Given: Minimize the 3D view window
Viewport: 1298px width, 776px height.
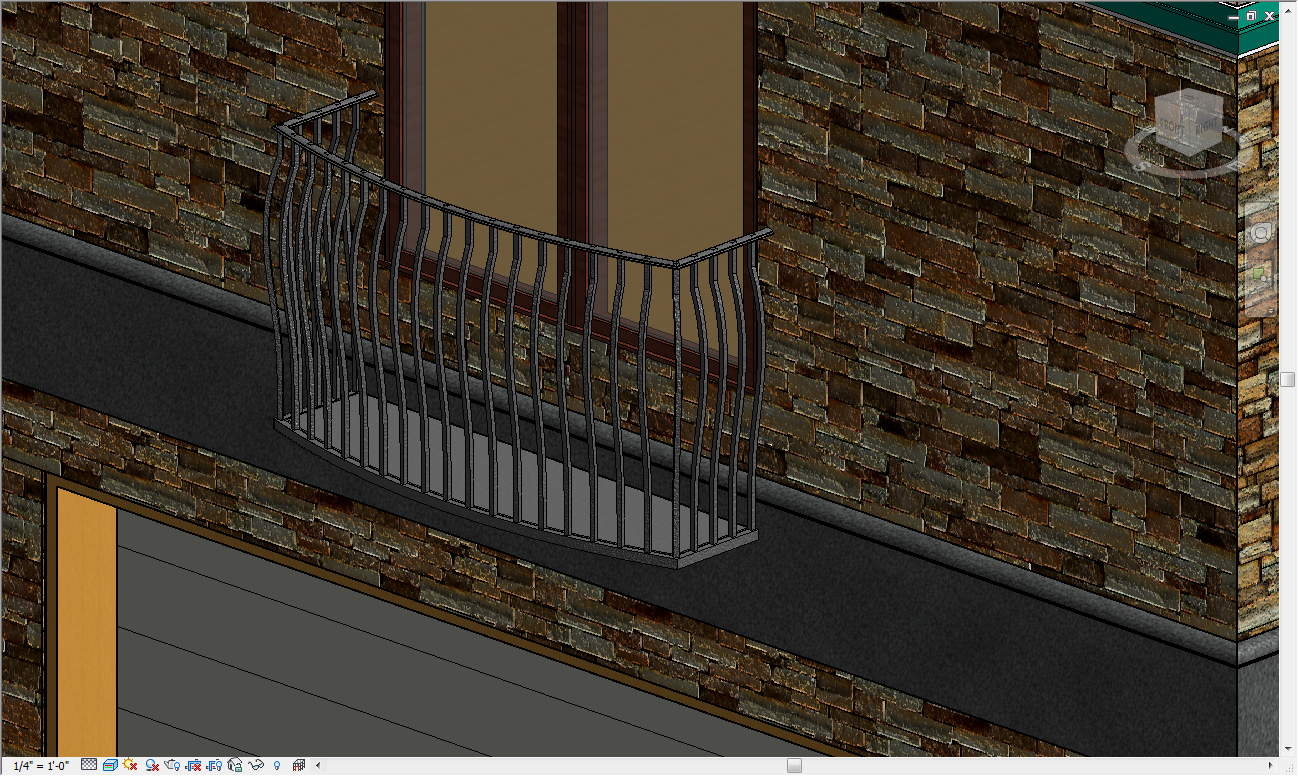Looking at the screenshot, I should pos(1235,16).
